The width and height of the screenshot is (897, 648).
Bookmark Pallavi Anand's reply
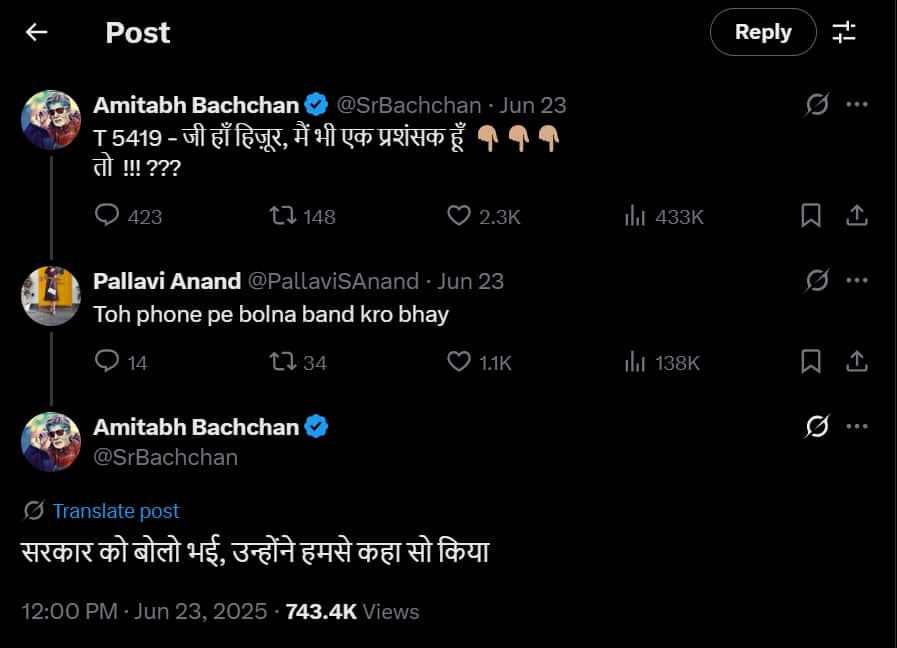coord(811,362)
